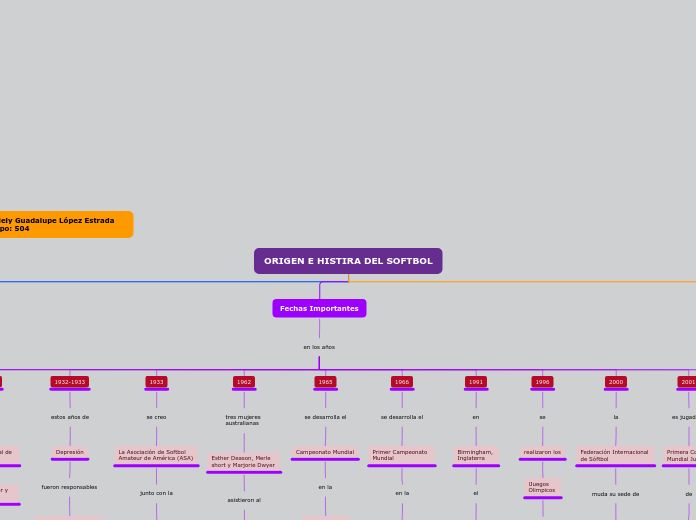Click the Esther Deason, Merle short node

(x=244, y=462)
